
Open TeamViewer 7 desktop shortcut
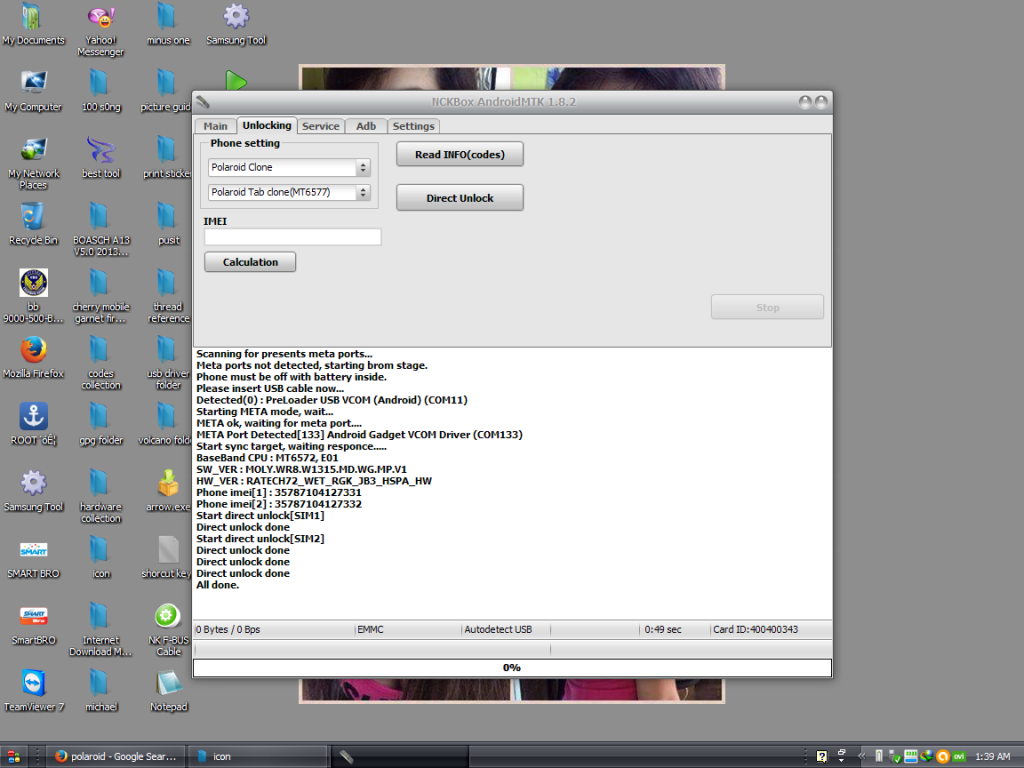(33, 683)
